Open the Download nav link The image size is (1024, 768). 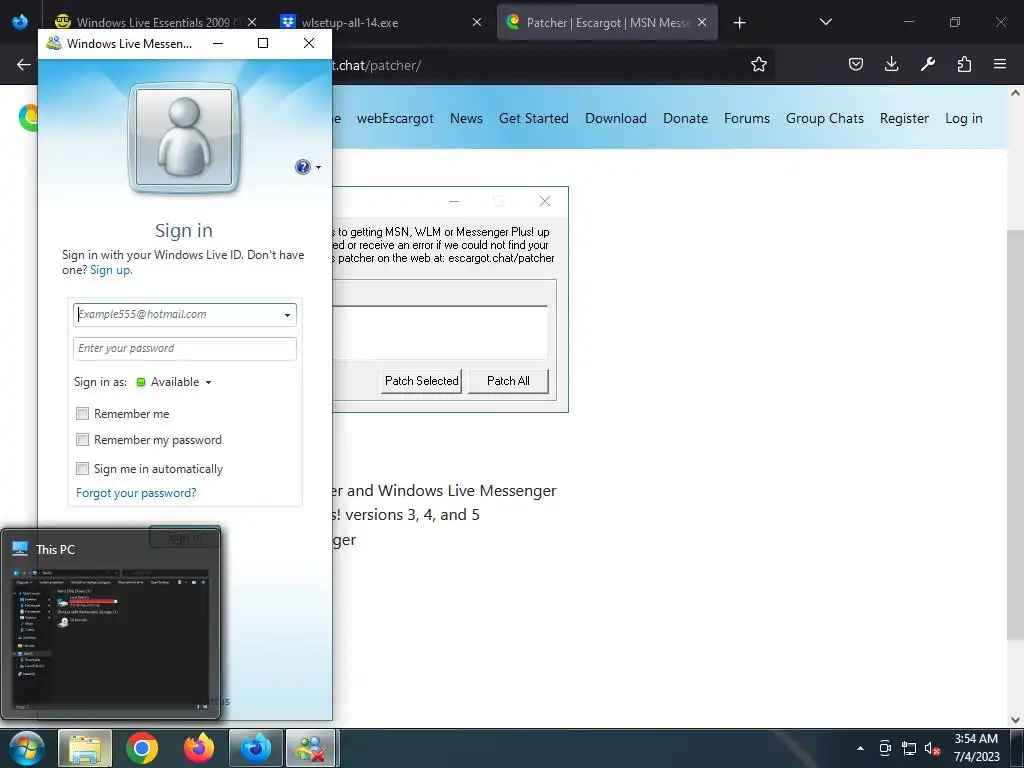(x=616, y=118)
